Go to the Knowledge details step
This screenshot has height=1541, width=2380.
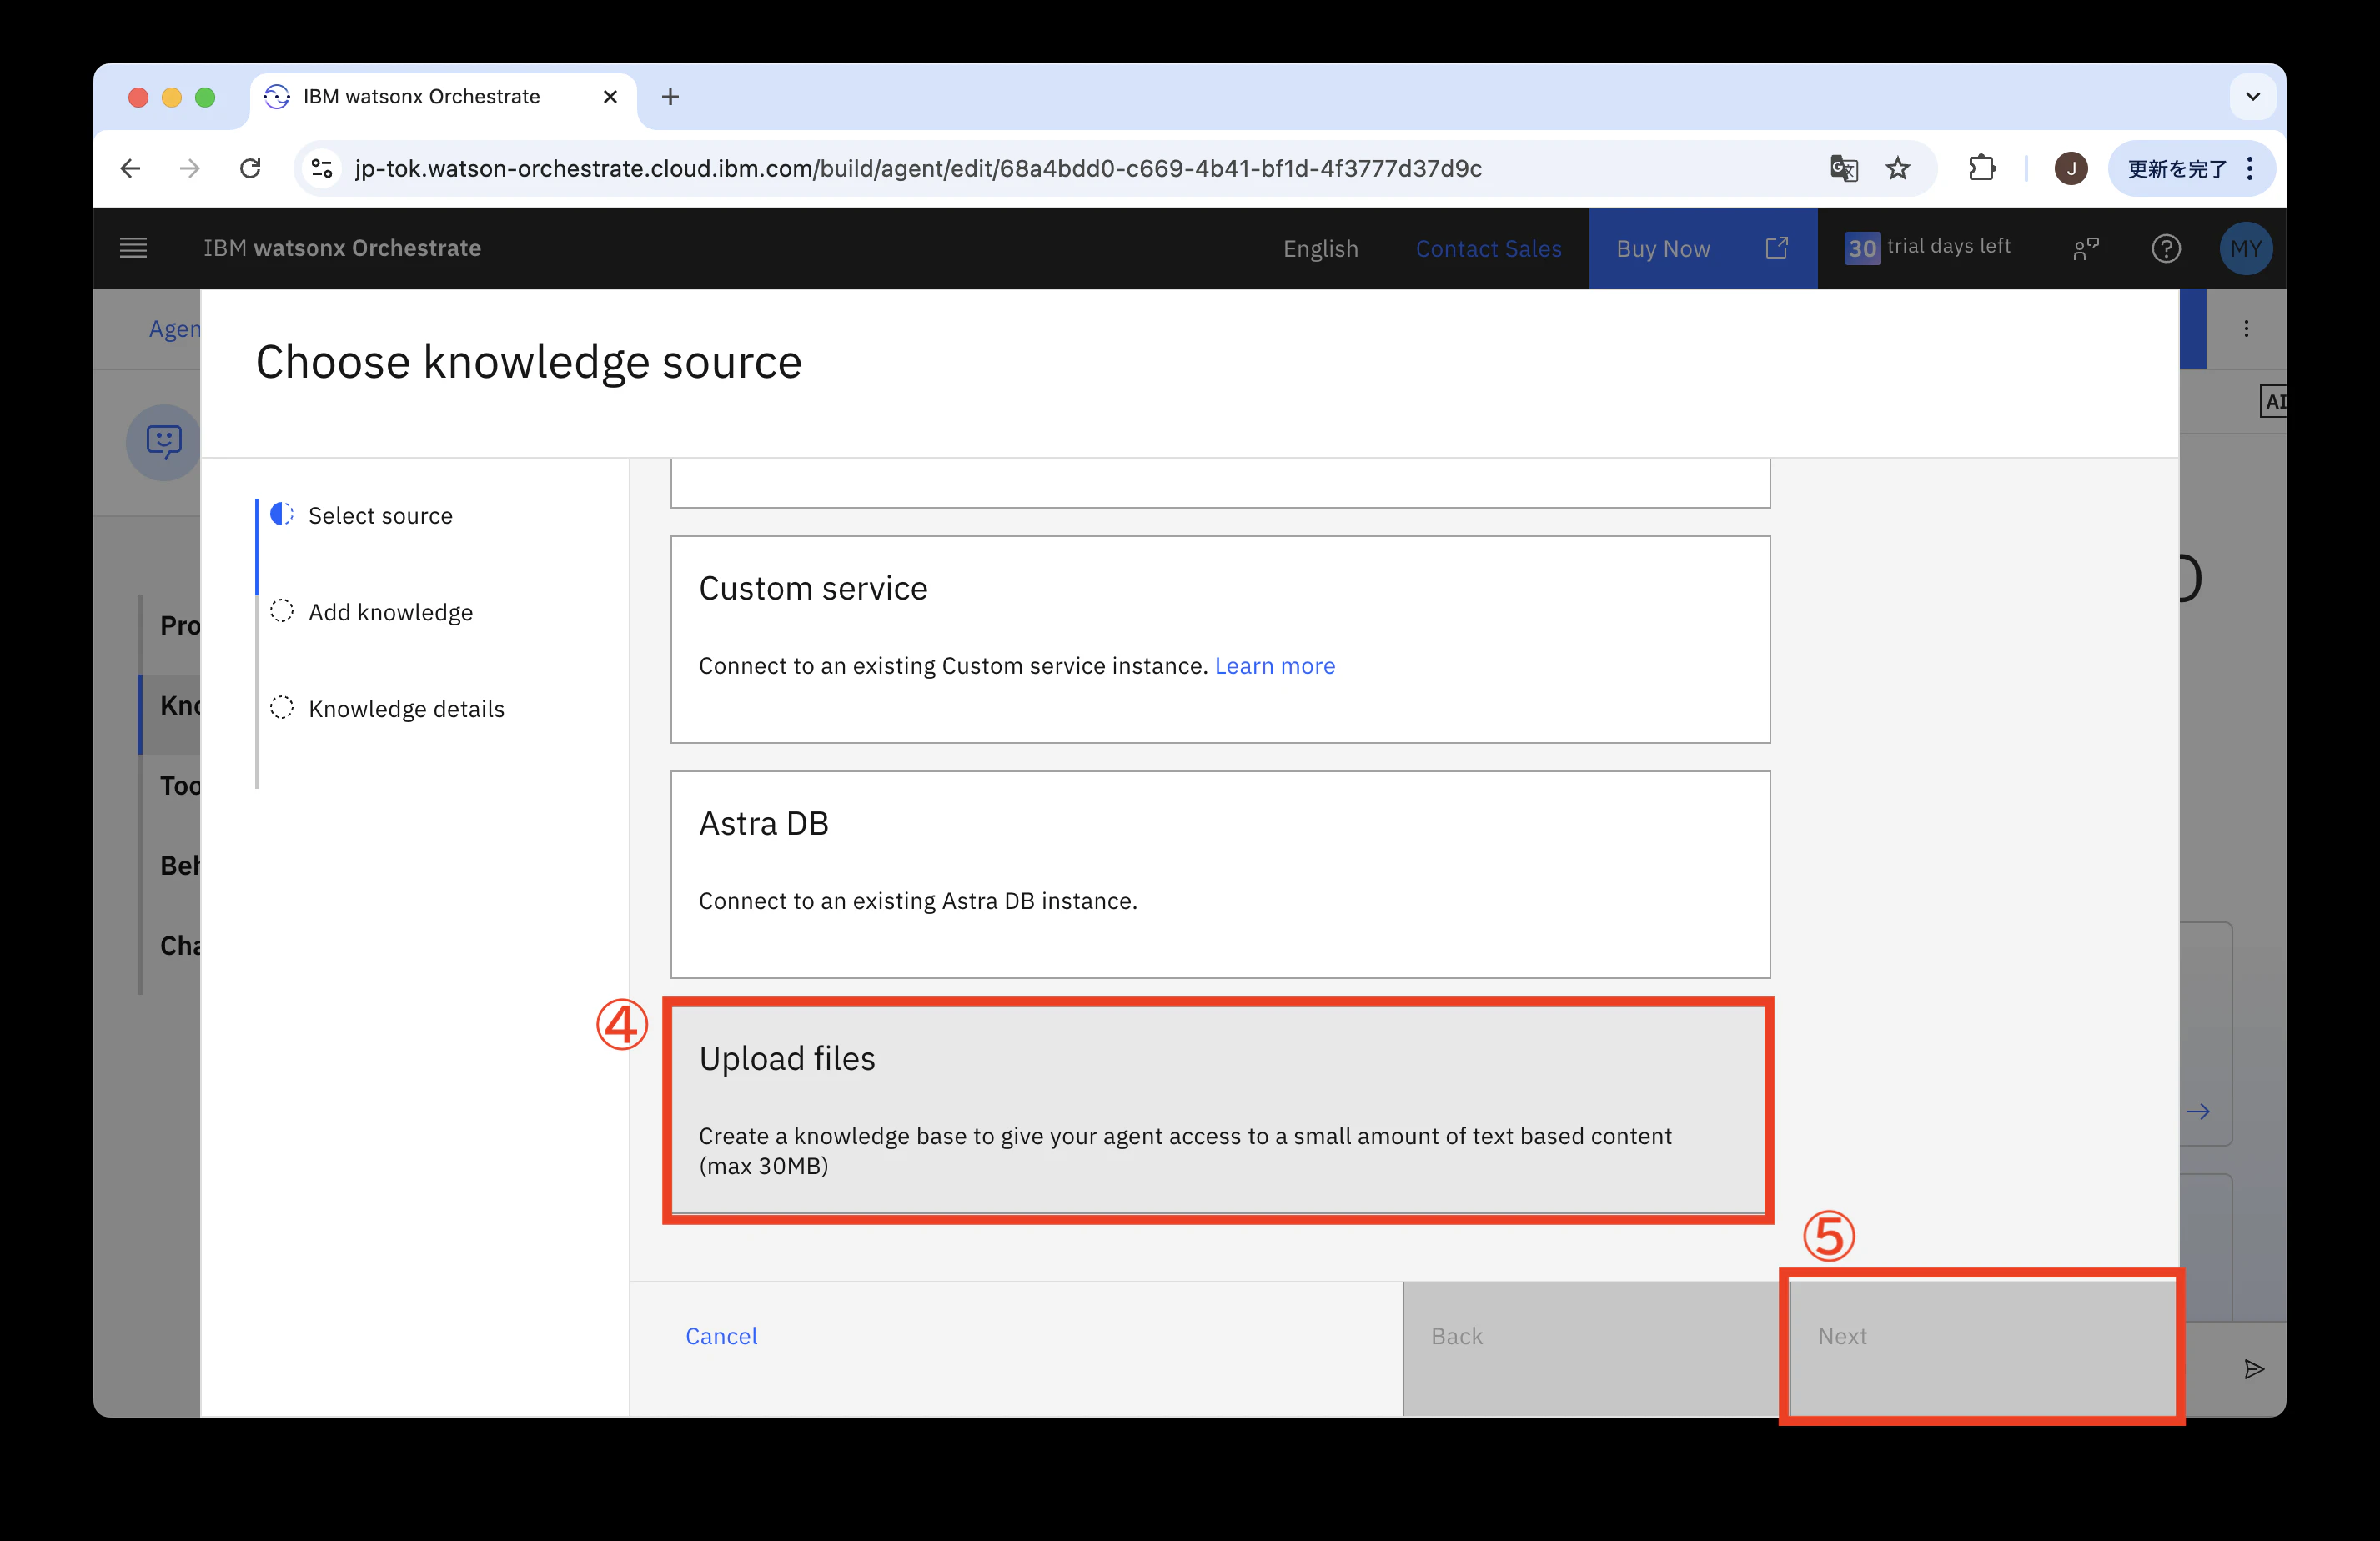point(406,708)
